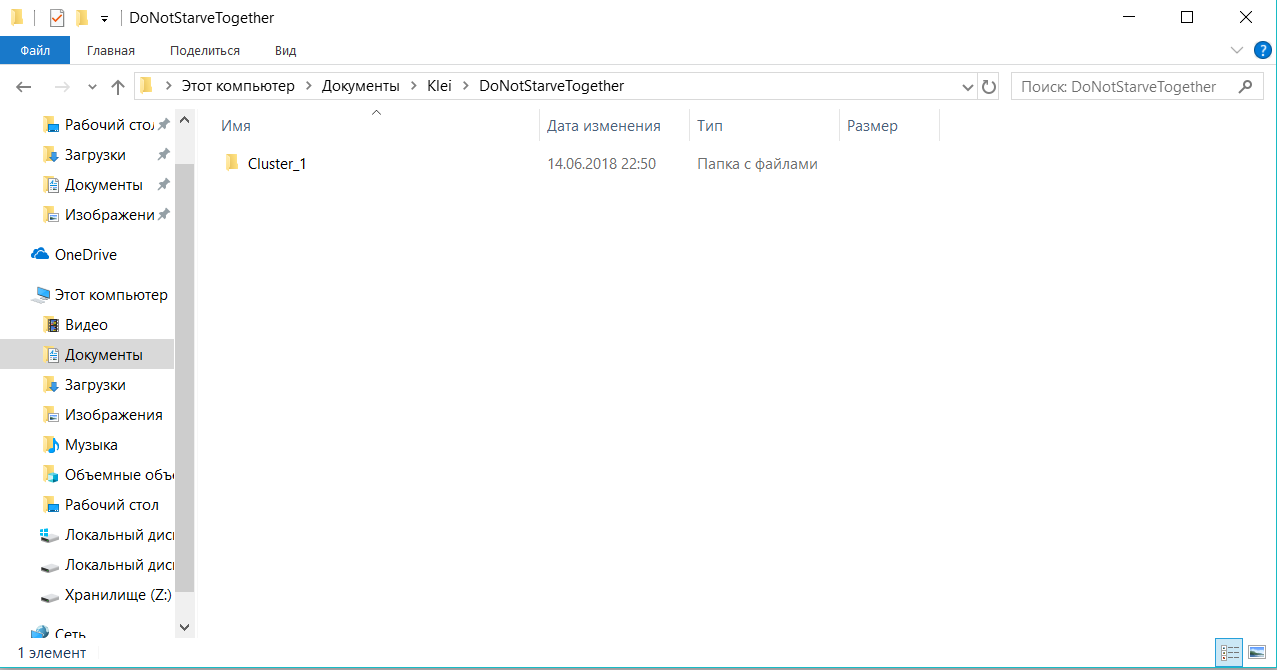Click the Папка с файлами type cell
The height and width of the screenshot is (670, 1277).
tap(757, 163)
